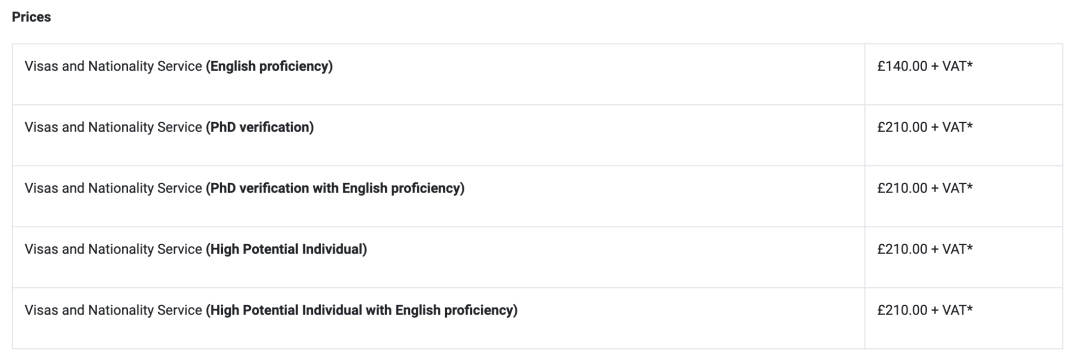Click the VAT asterisk in English proficiency row
Image resolution: width=1080 pixels, height=364 pixels.
point(970,65)
